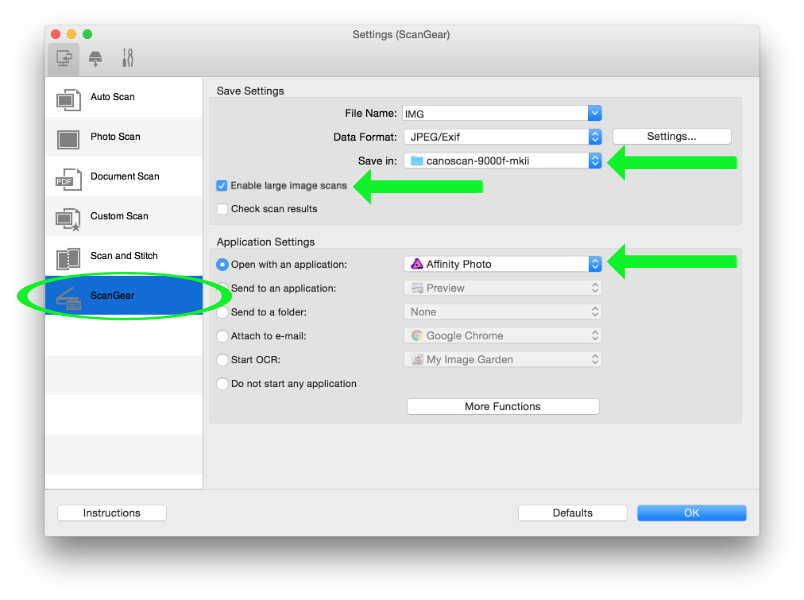Restore settings with Defaults button
The height and width of the screenshot is (600, 804).
pyautogui.click(x=573, y=513)
